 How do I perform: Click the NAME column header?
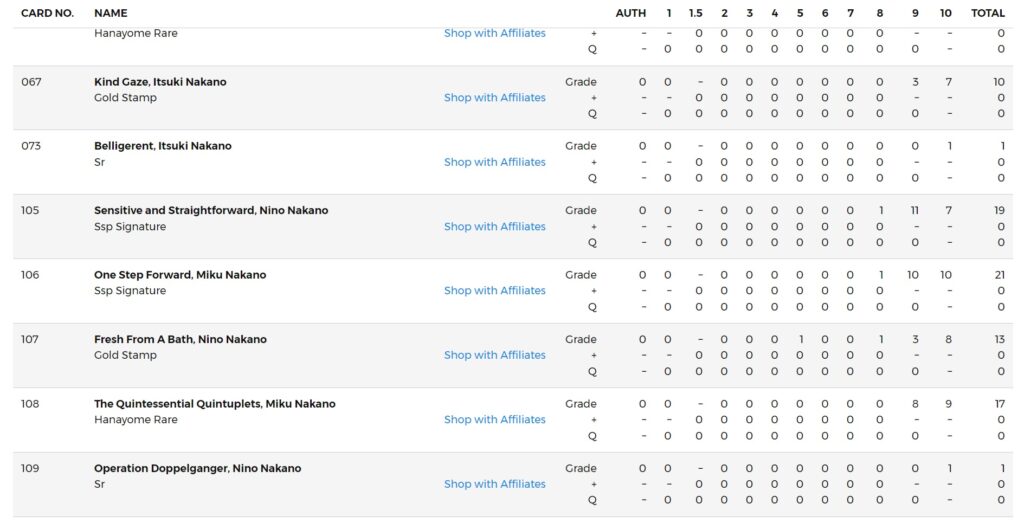(x=111, y=13)
